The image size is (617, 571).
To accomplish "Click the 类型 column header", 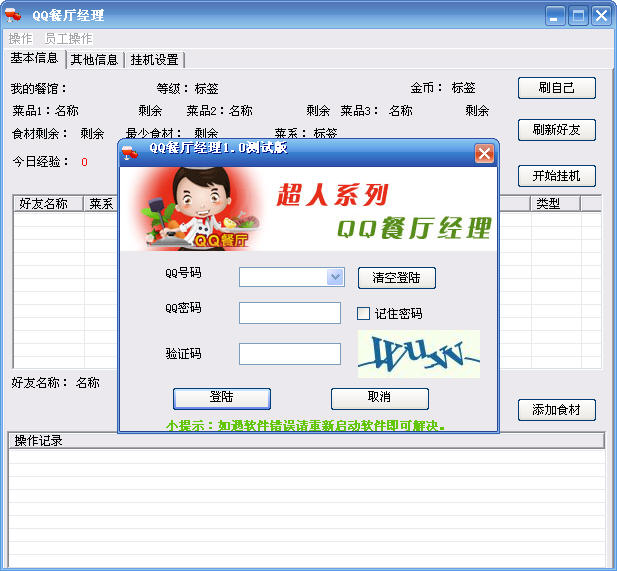I will click(555, 204).
